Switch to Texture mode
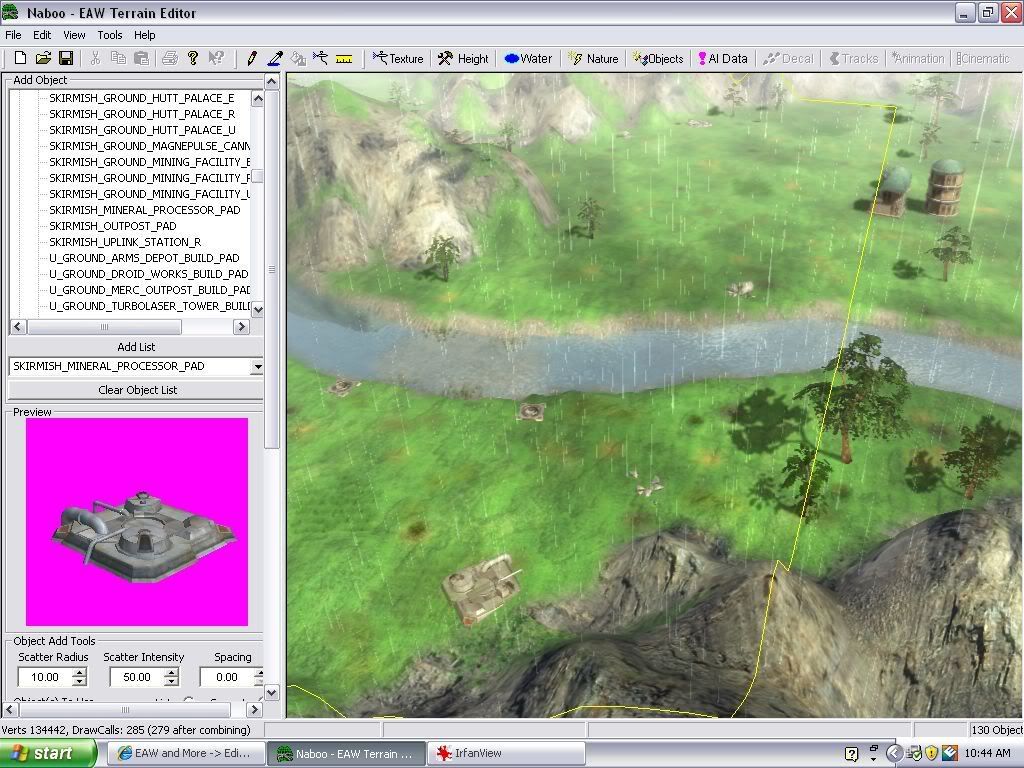The width and height of the screenshot is (1024, 768). point(398,58)
